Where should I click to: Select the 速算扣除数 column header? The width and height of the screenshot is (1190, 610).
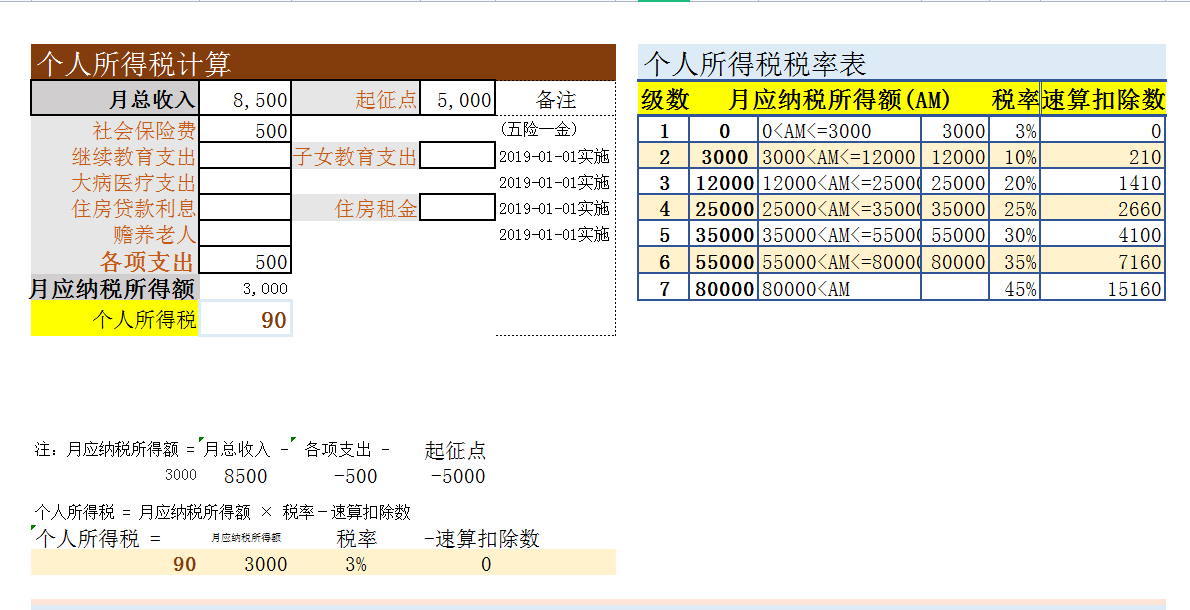(1103, 99)
